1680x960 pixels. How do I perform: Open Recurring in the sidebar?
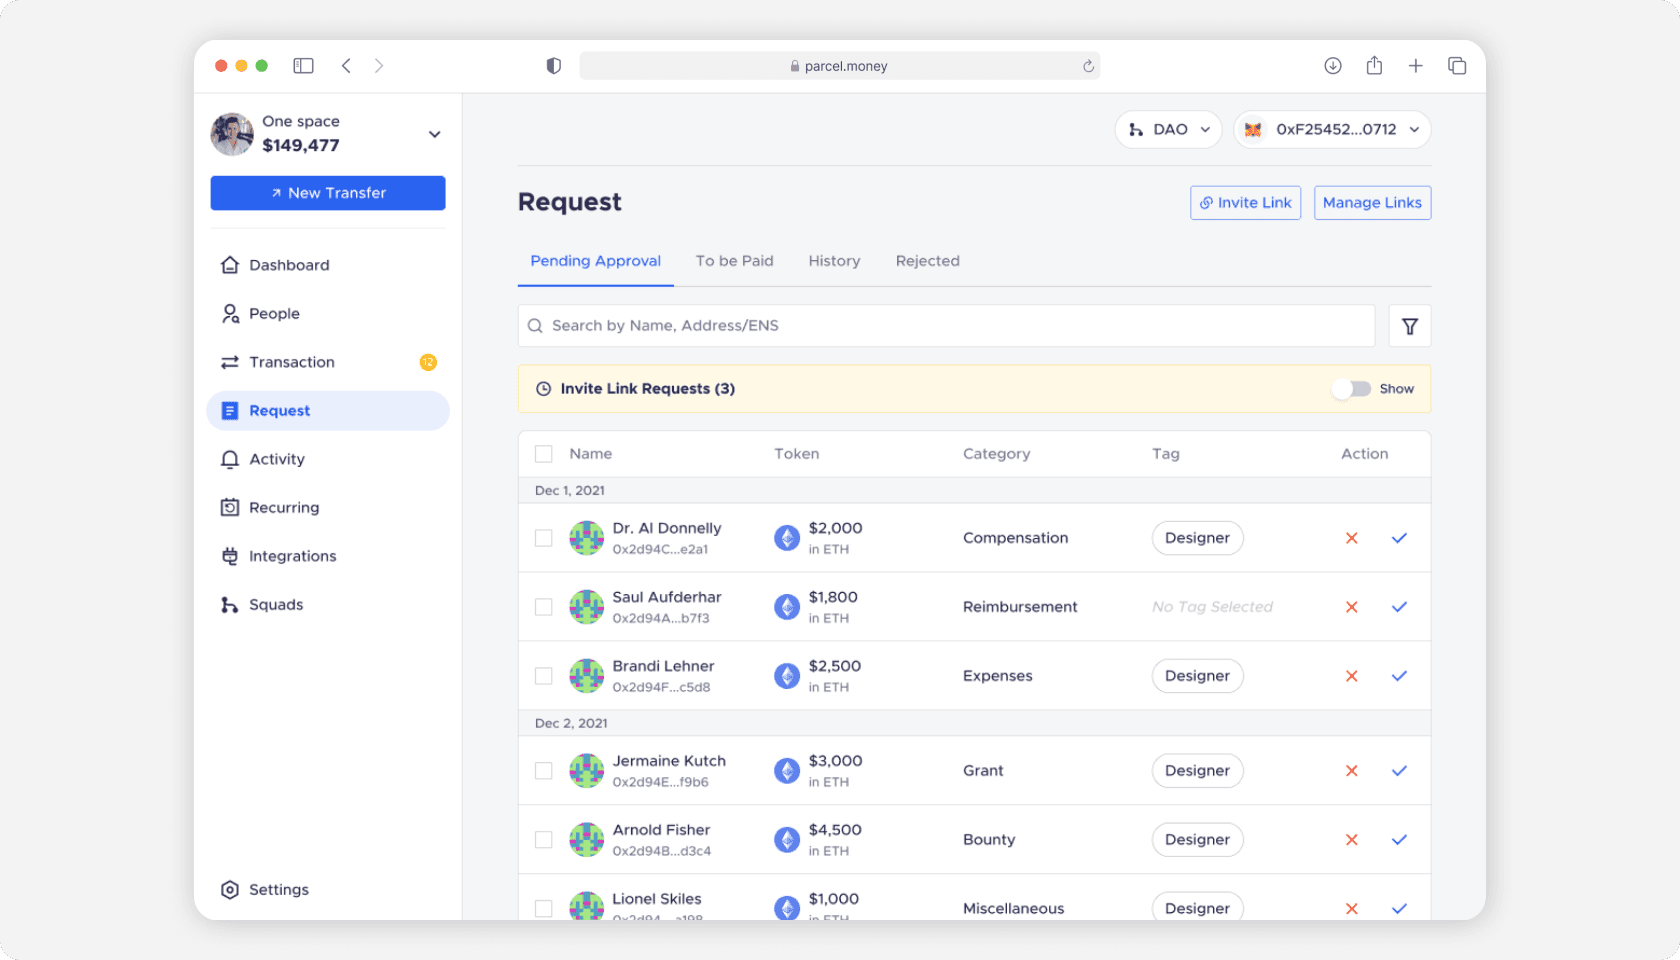pyautogui.click(x=328, y=508)
